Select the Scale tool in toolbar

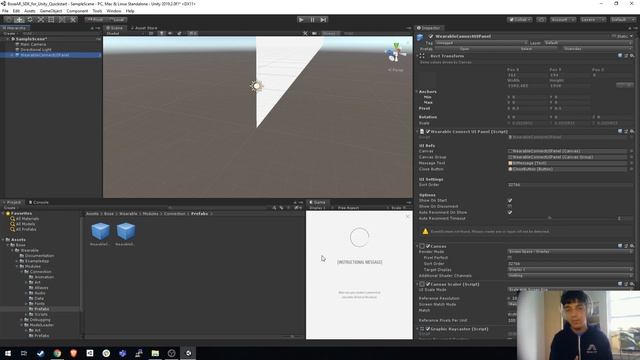[40, 20]
